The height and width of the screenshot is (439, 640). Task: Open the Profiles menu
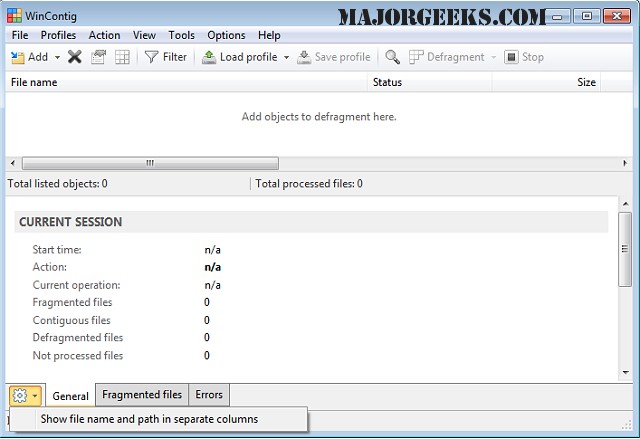(58, 35)
